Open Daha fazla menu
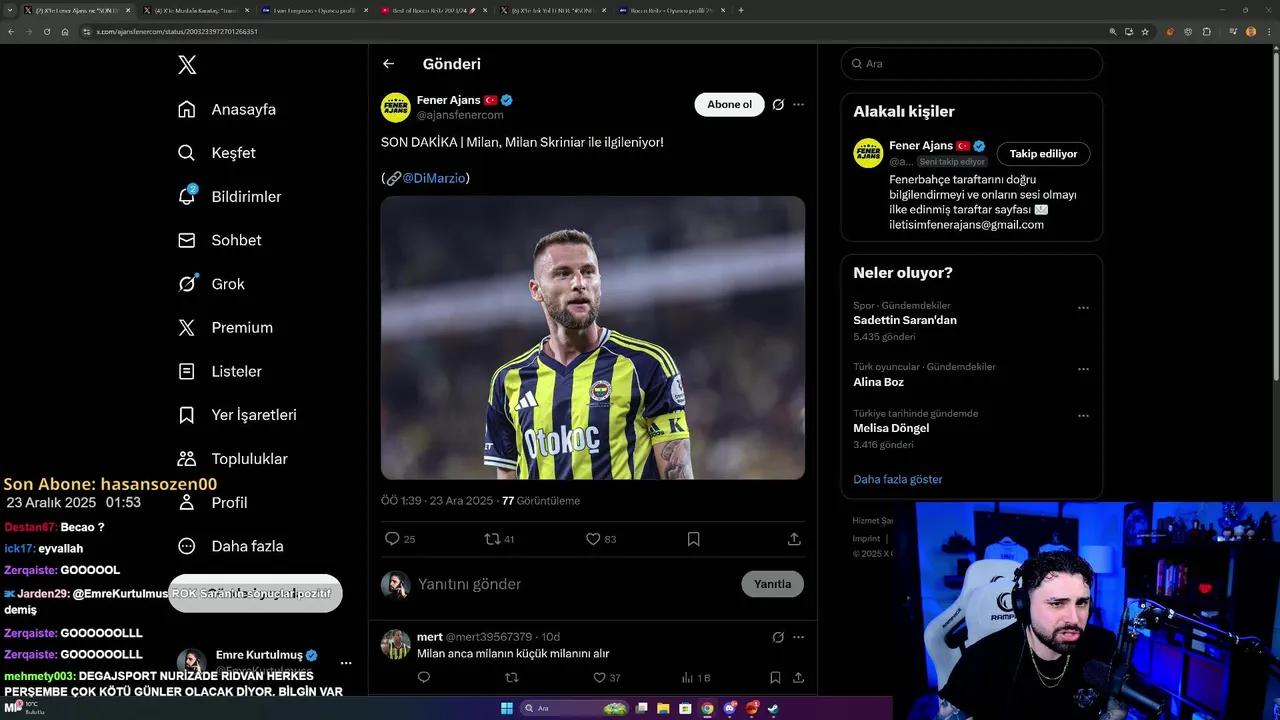The width and height of the screenshot is (1280, 720). tap(230, 546)
